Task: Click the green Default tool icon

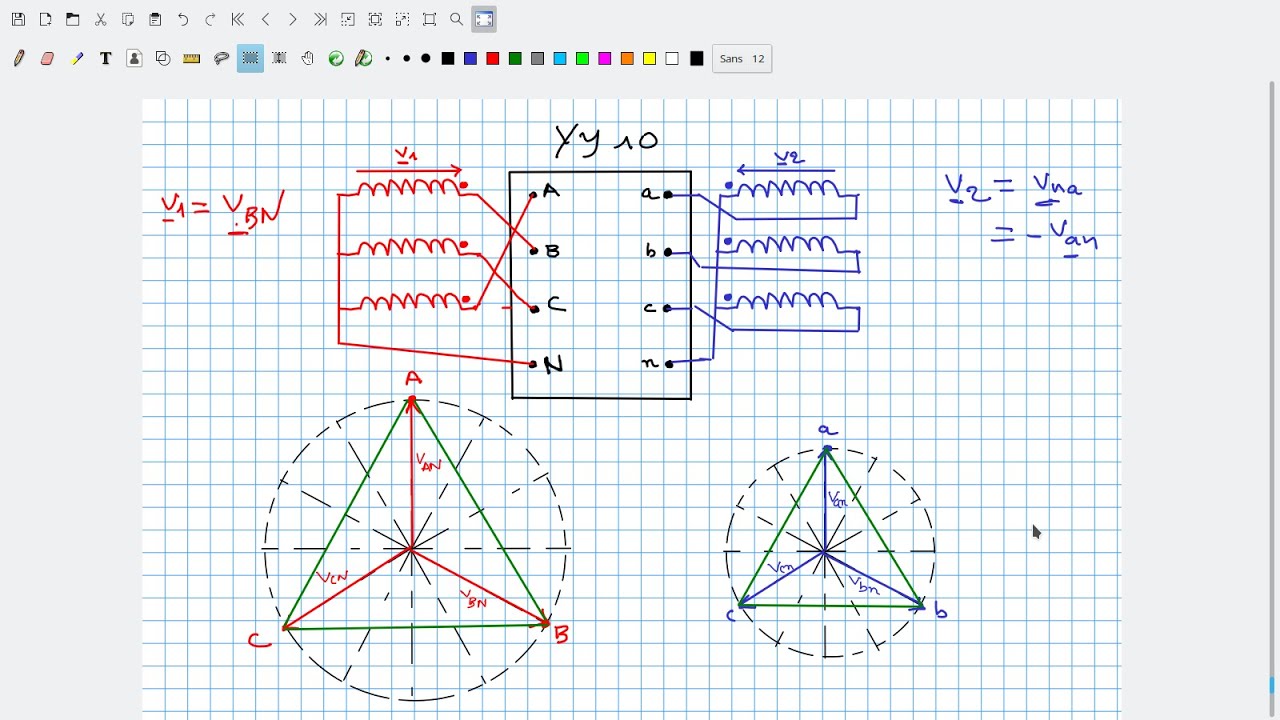Action: click(x=336, y=59)
